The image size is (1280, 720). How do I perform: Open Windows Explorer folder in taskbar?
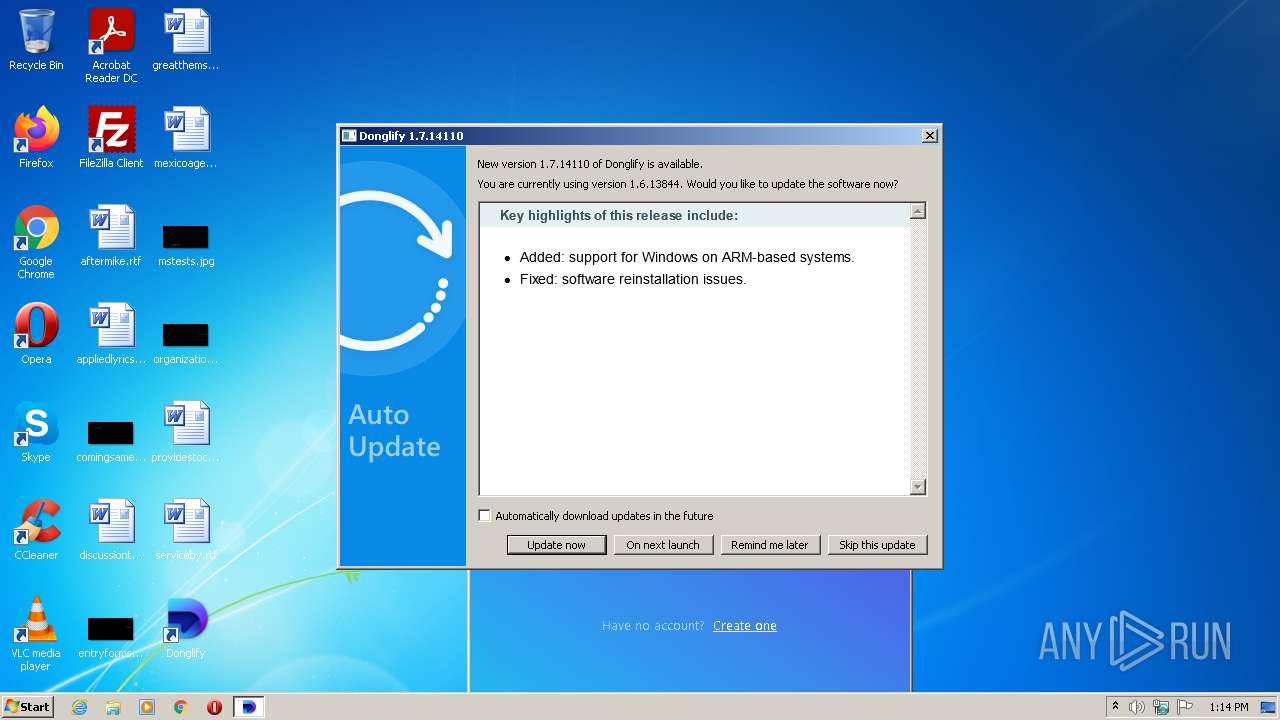click(113, 707)
